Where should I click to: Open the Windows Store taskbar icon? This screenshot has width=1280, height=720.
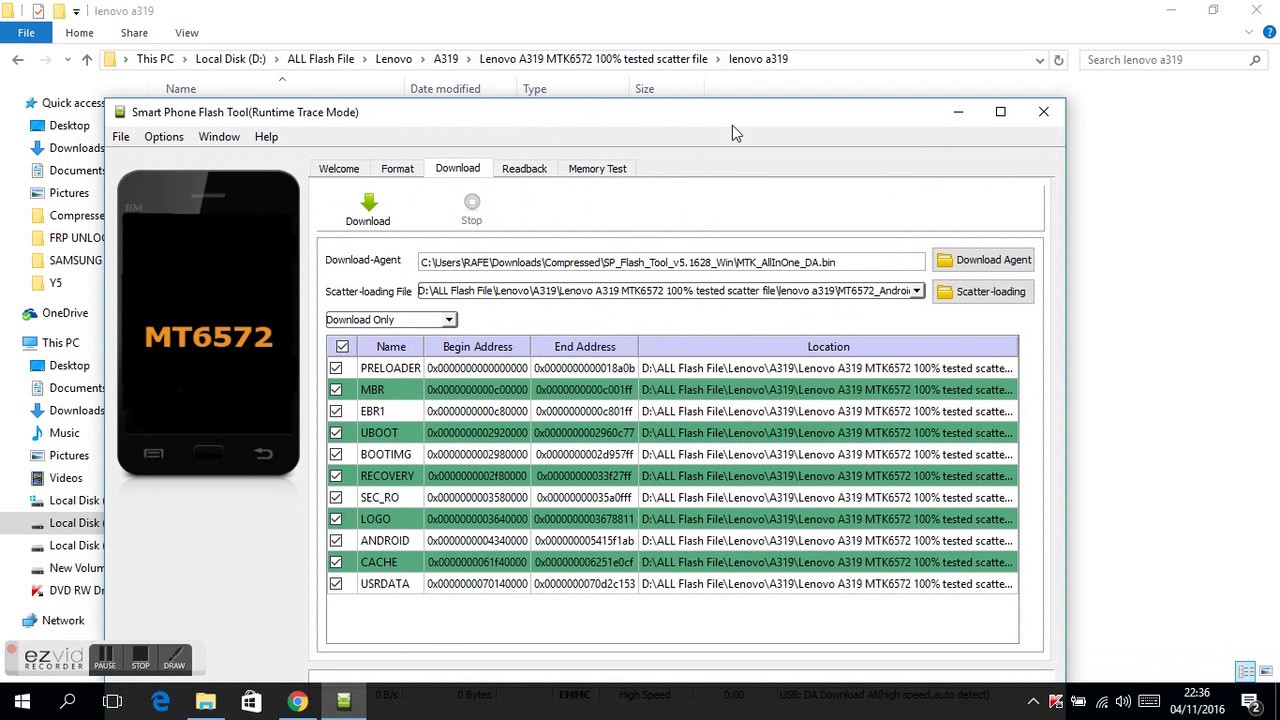(x=251, y=702)
